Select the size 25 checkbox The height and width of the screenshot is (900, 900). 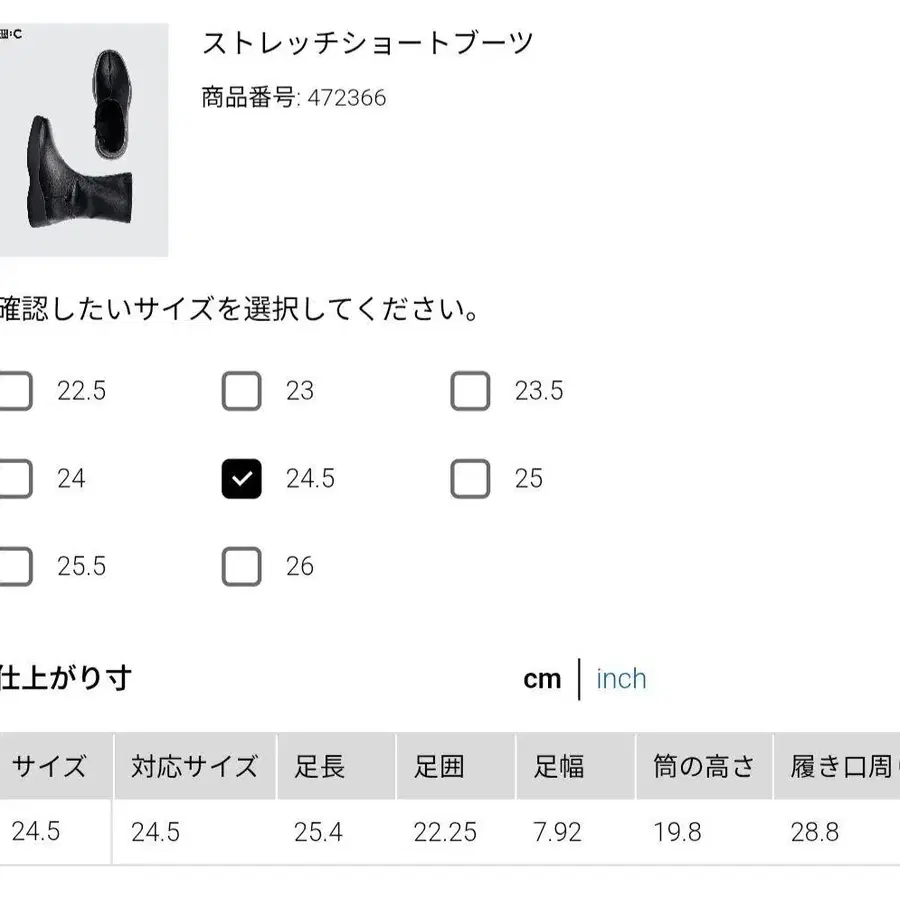click(x=470, y=479)
